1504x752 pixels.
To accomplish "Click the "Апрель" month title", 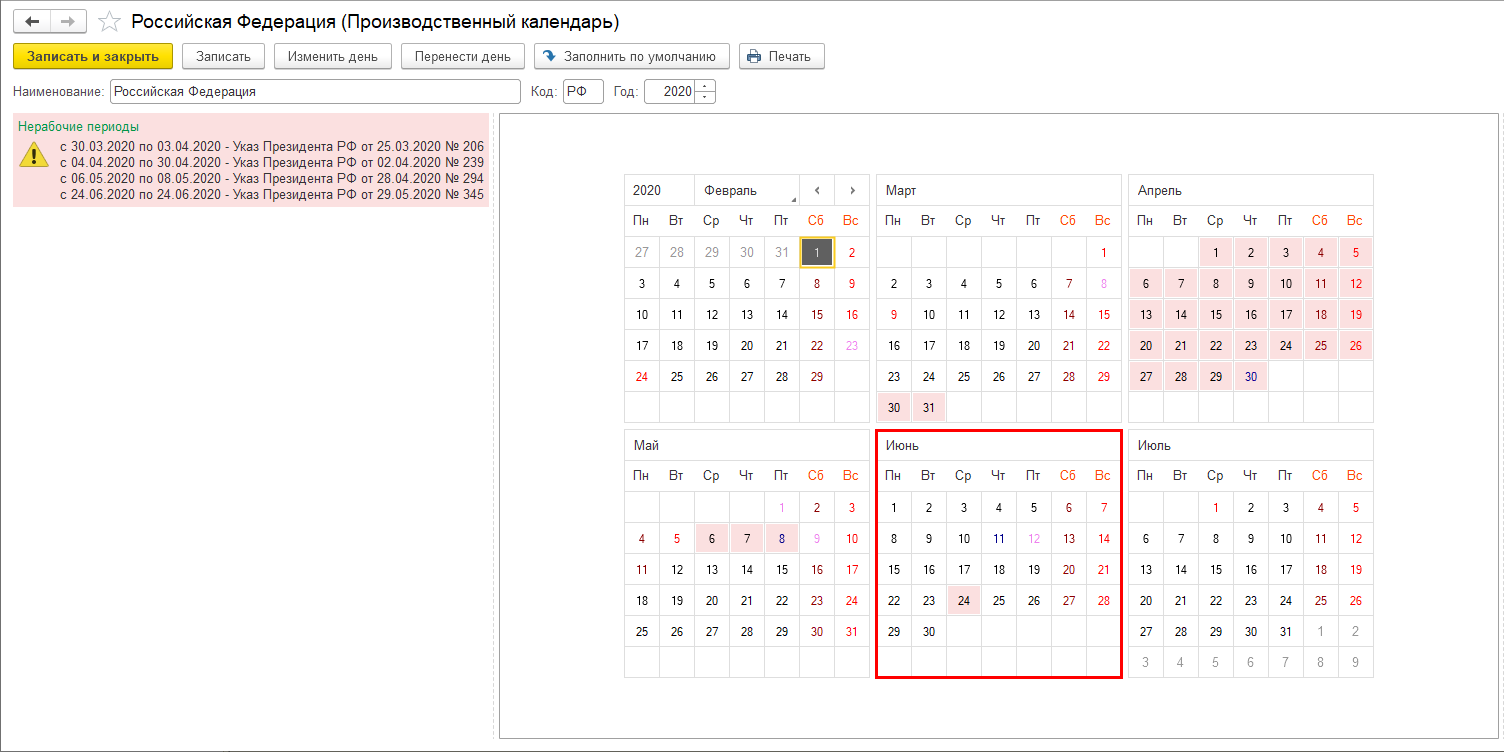I will click(x=1160, y=190).
